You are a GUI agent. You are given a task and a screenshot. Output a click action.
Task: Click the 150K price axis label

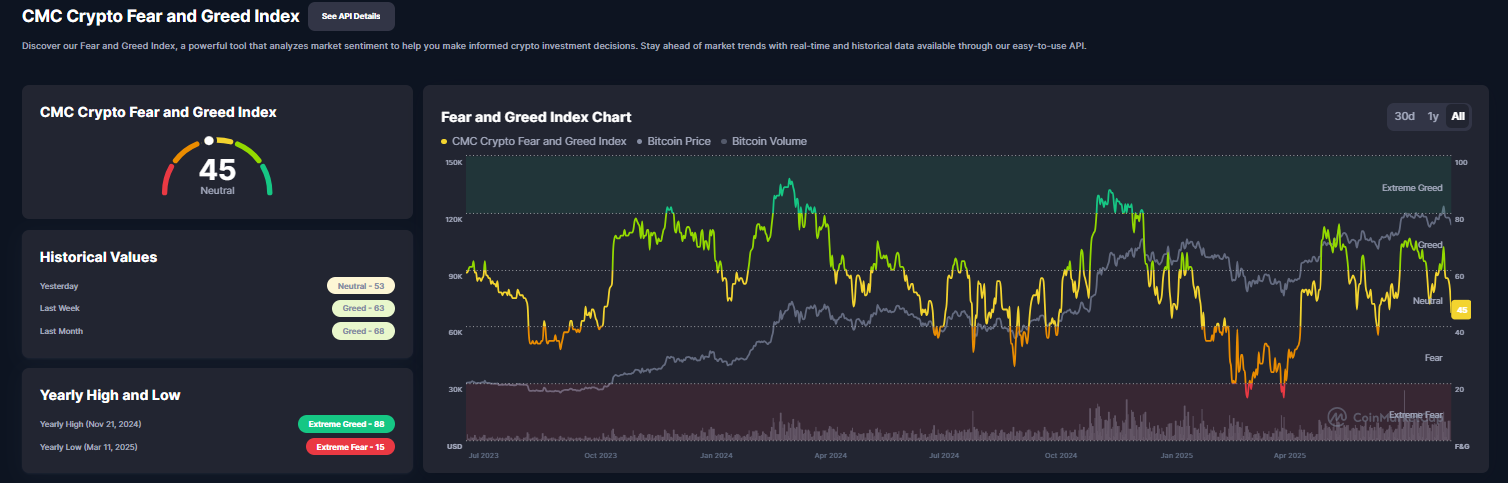tap(453, 163)
